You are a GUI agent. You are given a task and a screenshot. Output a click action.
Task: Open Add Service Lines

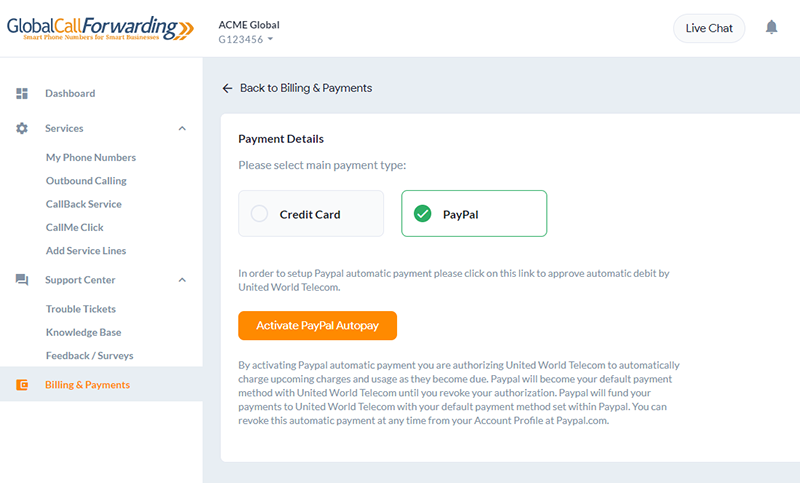[x=86, y=250]
